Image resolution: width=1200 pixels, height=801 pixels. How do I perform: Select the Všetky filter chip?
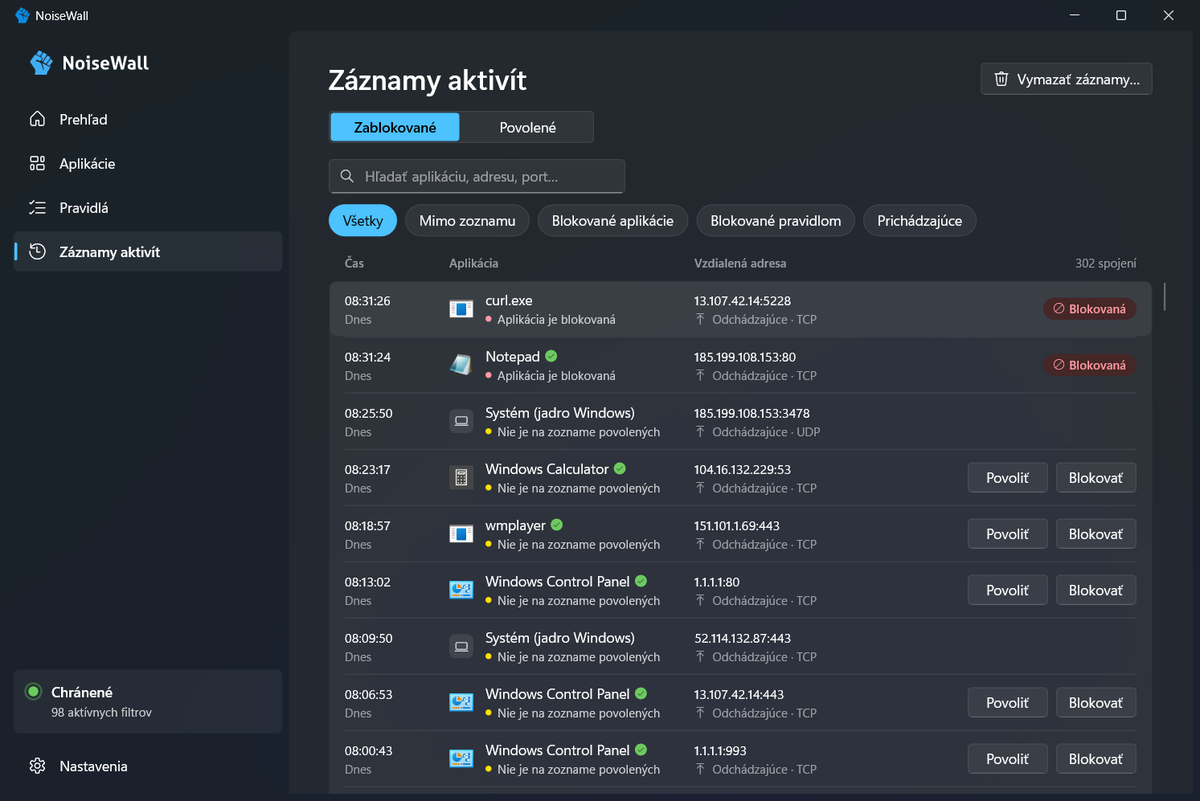tap(363, 221)
